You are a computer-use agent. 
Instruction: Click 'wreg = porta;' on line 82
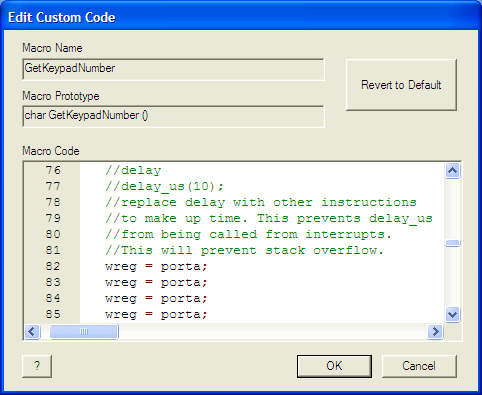tap(156, 266)
